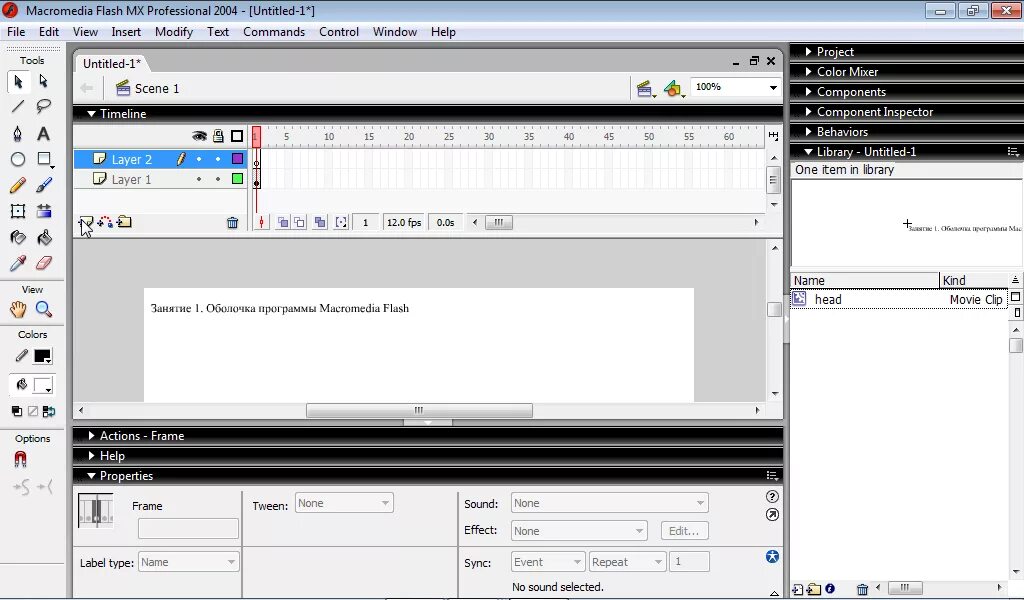Screen dimensions: 1024x600
Task: Toggle visibility dot for Layer 2
Action: click(199, 159)
